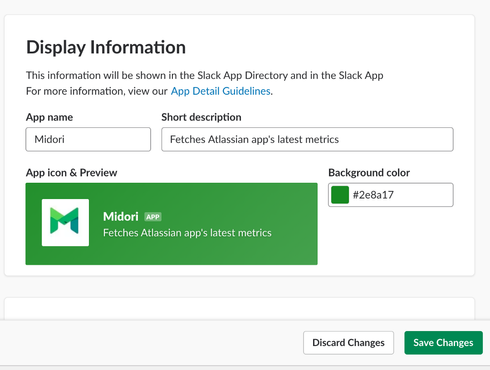This screenshot has height=370, width=490.
Task: Click the Discard Changes button
Action: (348, 343)
